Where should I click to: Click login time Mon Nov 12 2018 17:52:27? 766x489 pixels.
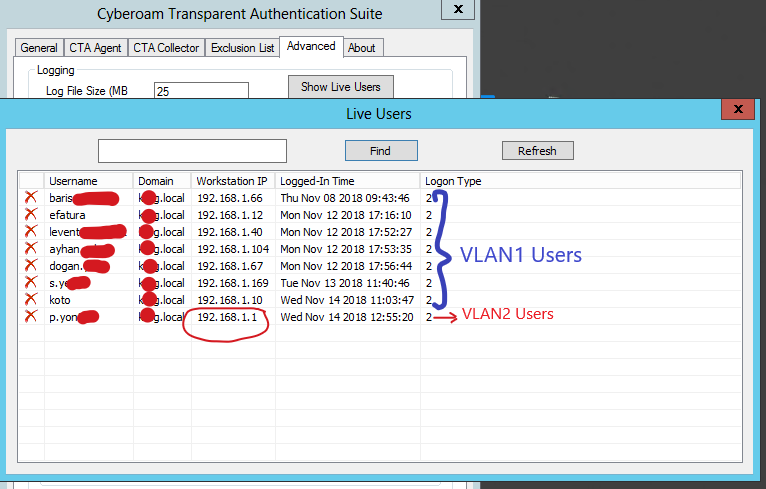pos(346,232)
